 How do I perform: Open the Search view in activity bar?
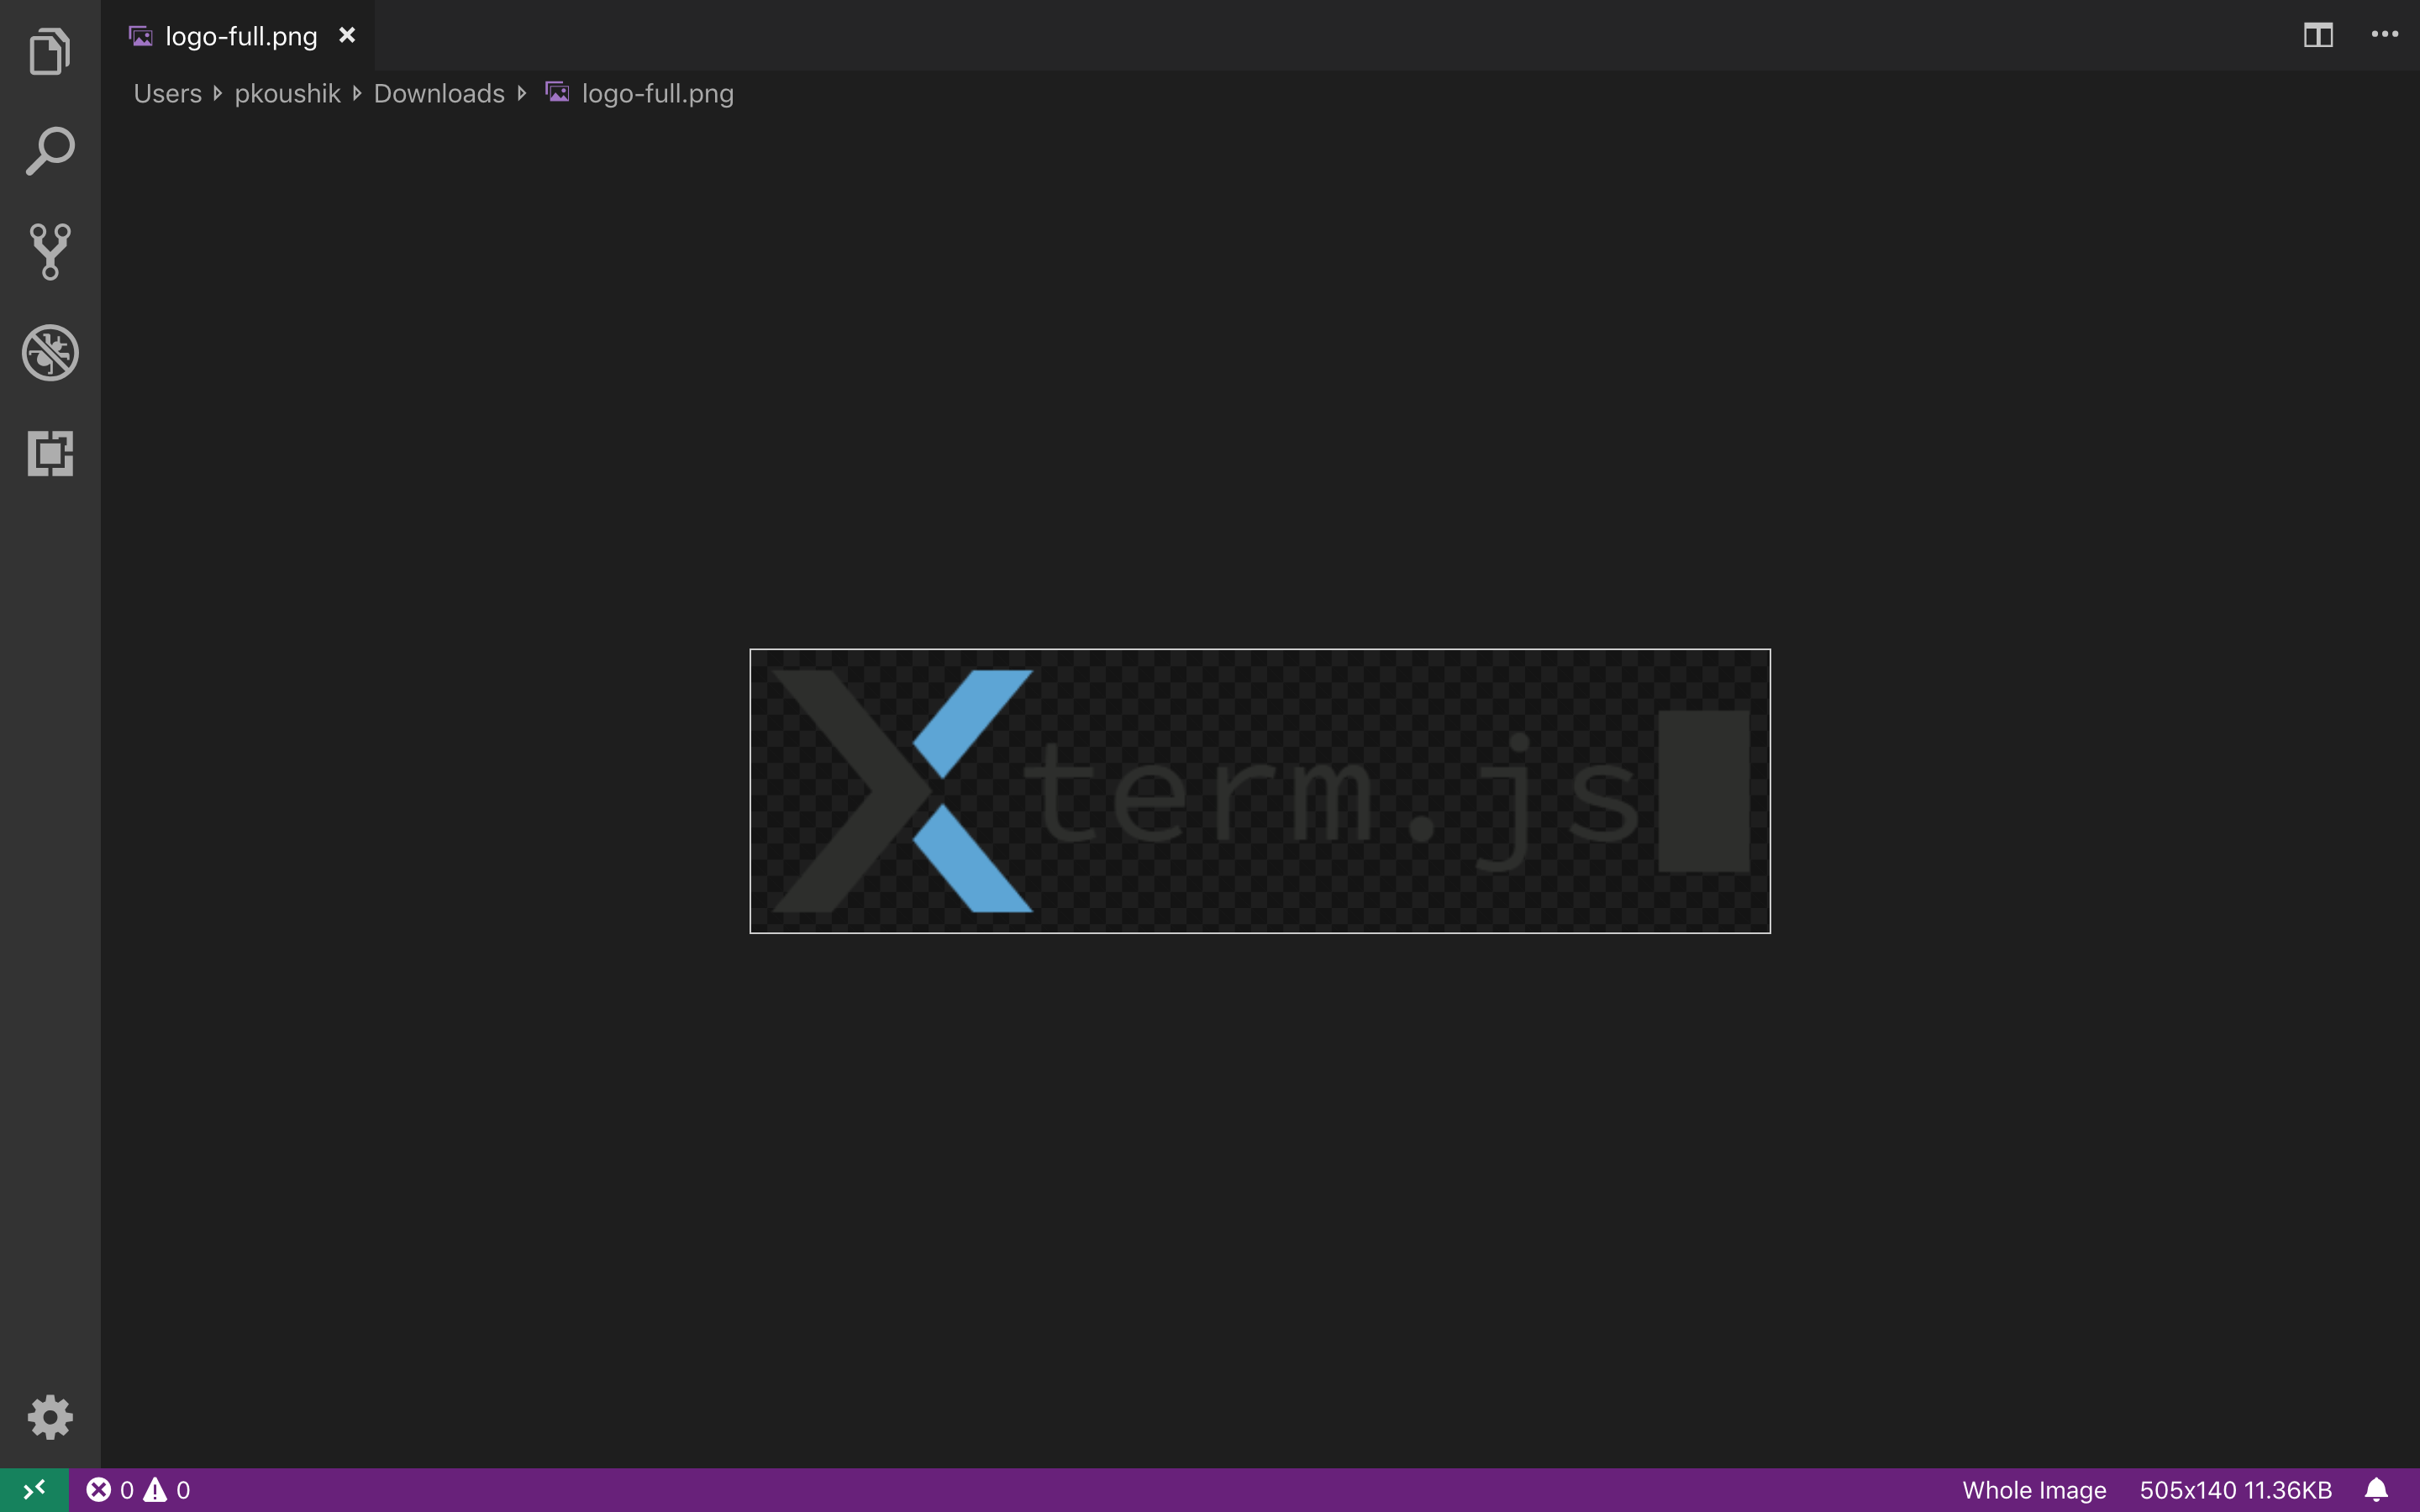pos(50,151)
